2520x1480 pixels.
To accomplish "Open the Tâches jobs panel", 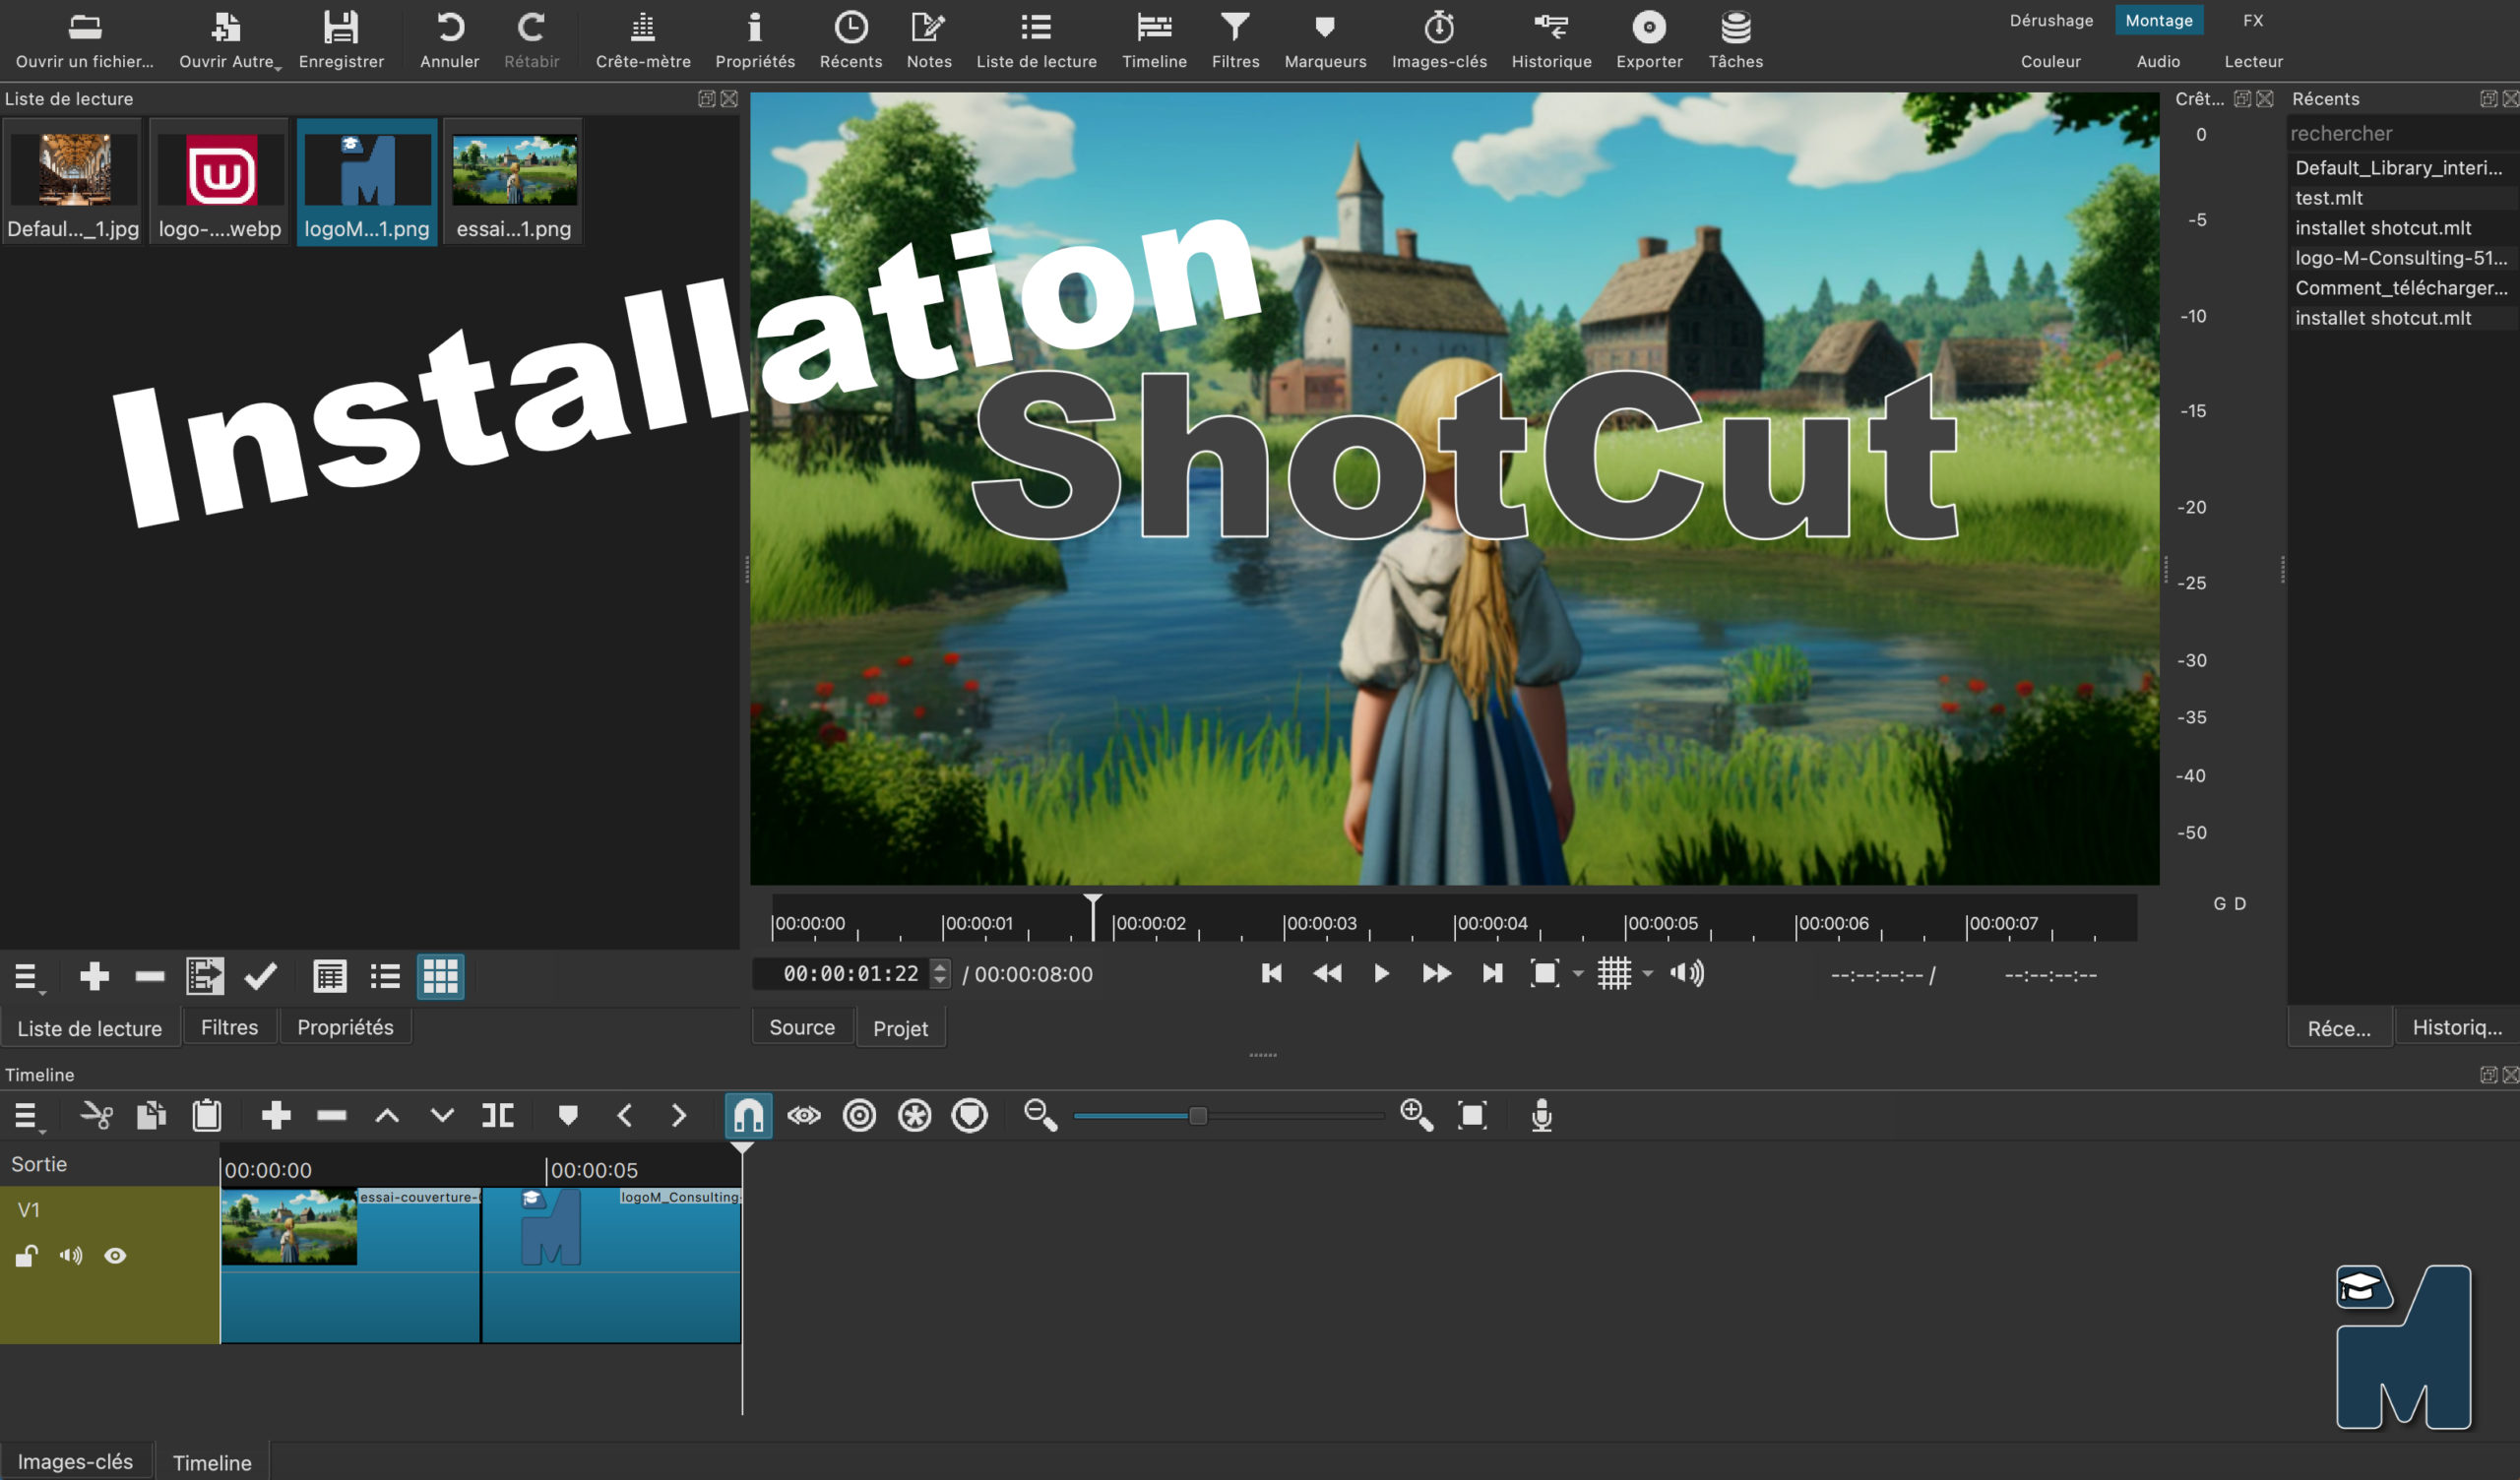I will [x=1736, y=40].
